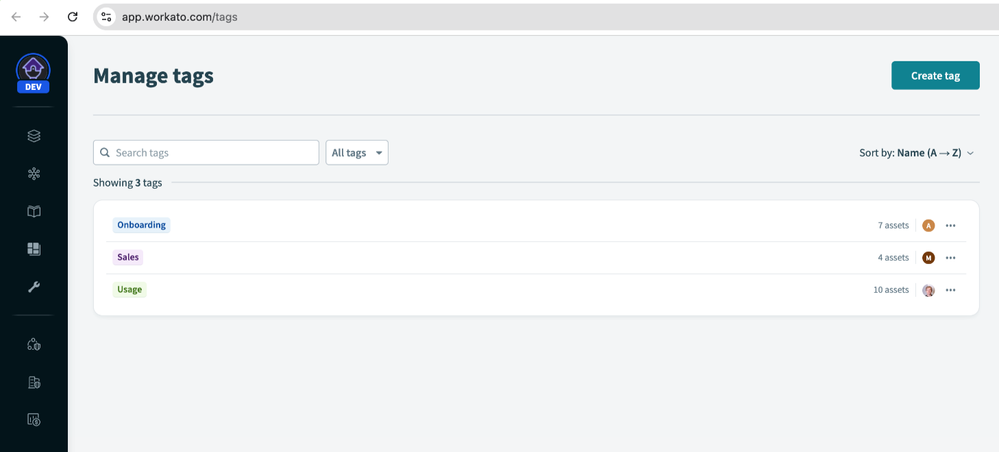
Task: Reload the page with the browser refresh icon
Action: coord(72,17)
